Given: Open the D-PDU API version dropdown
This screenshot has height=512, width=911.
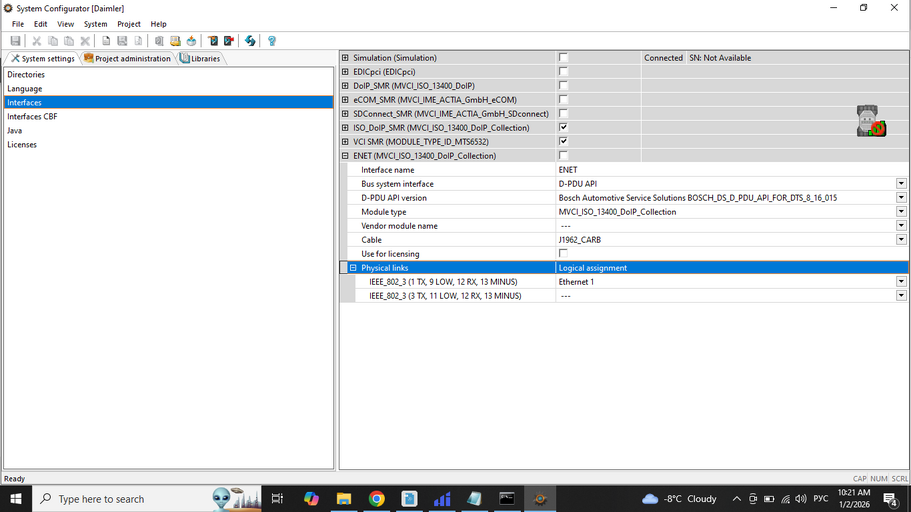Looking at the screenshot, I should [901, 198].
